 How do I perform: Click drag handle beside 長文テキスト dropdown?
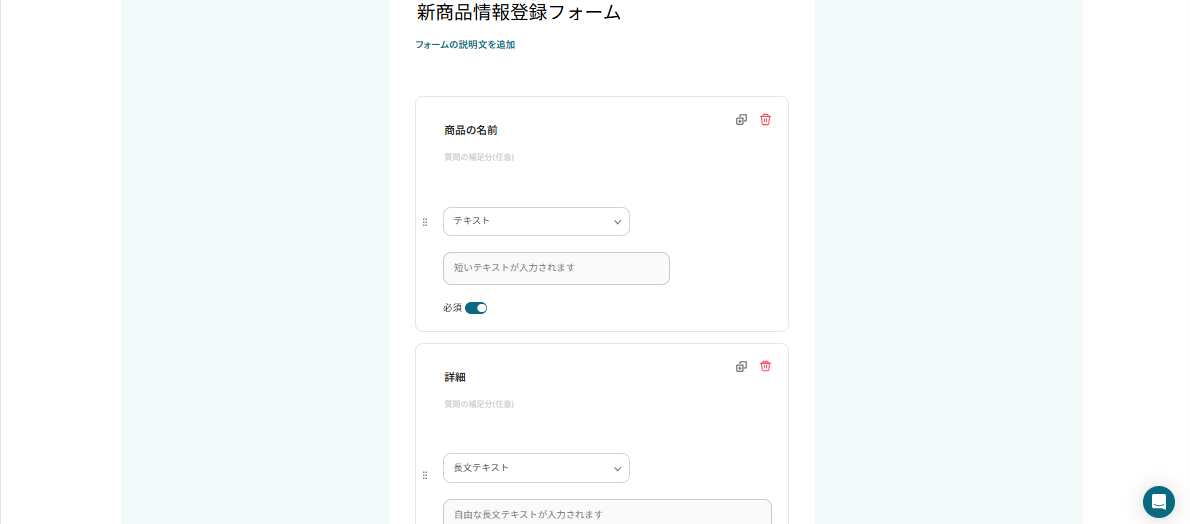click(x=425, y=475)
